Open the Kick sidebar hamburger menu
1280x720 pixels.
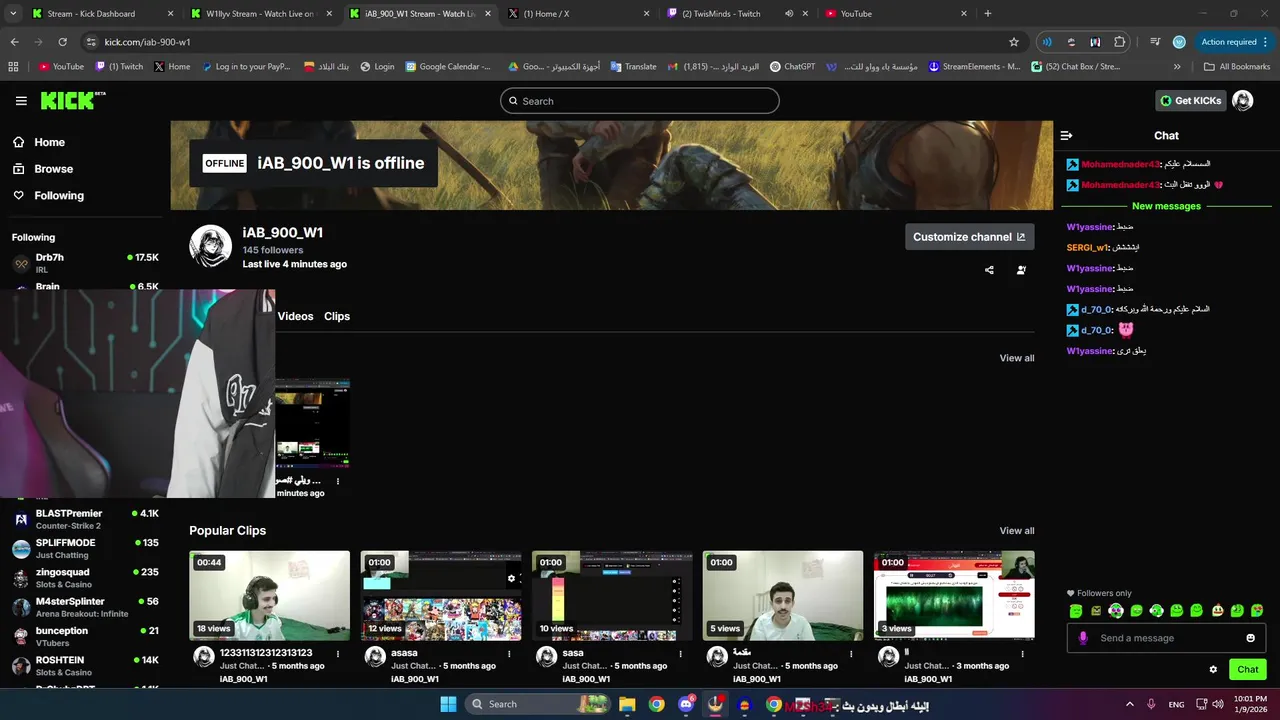pos(21,101)
